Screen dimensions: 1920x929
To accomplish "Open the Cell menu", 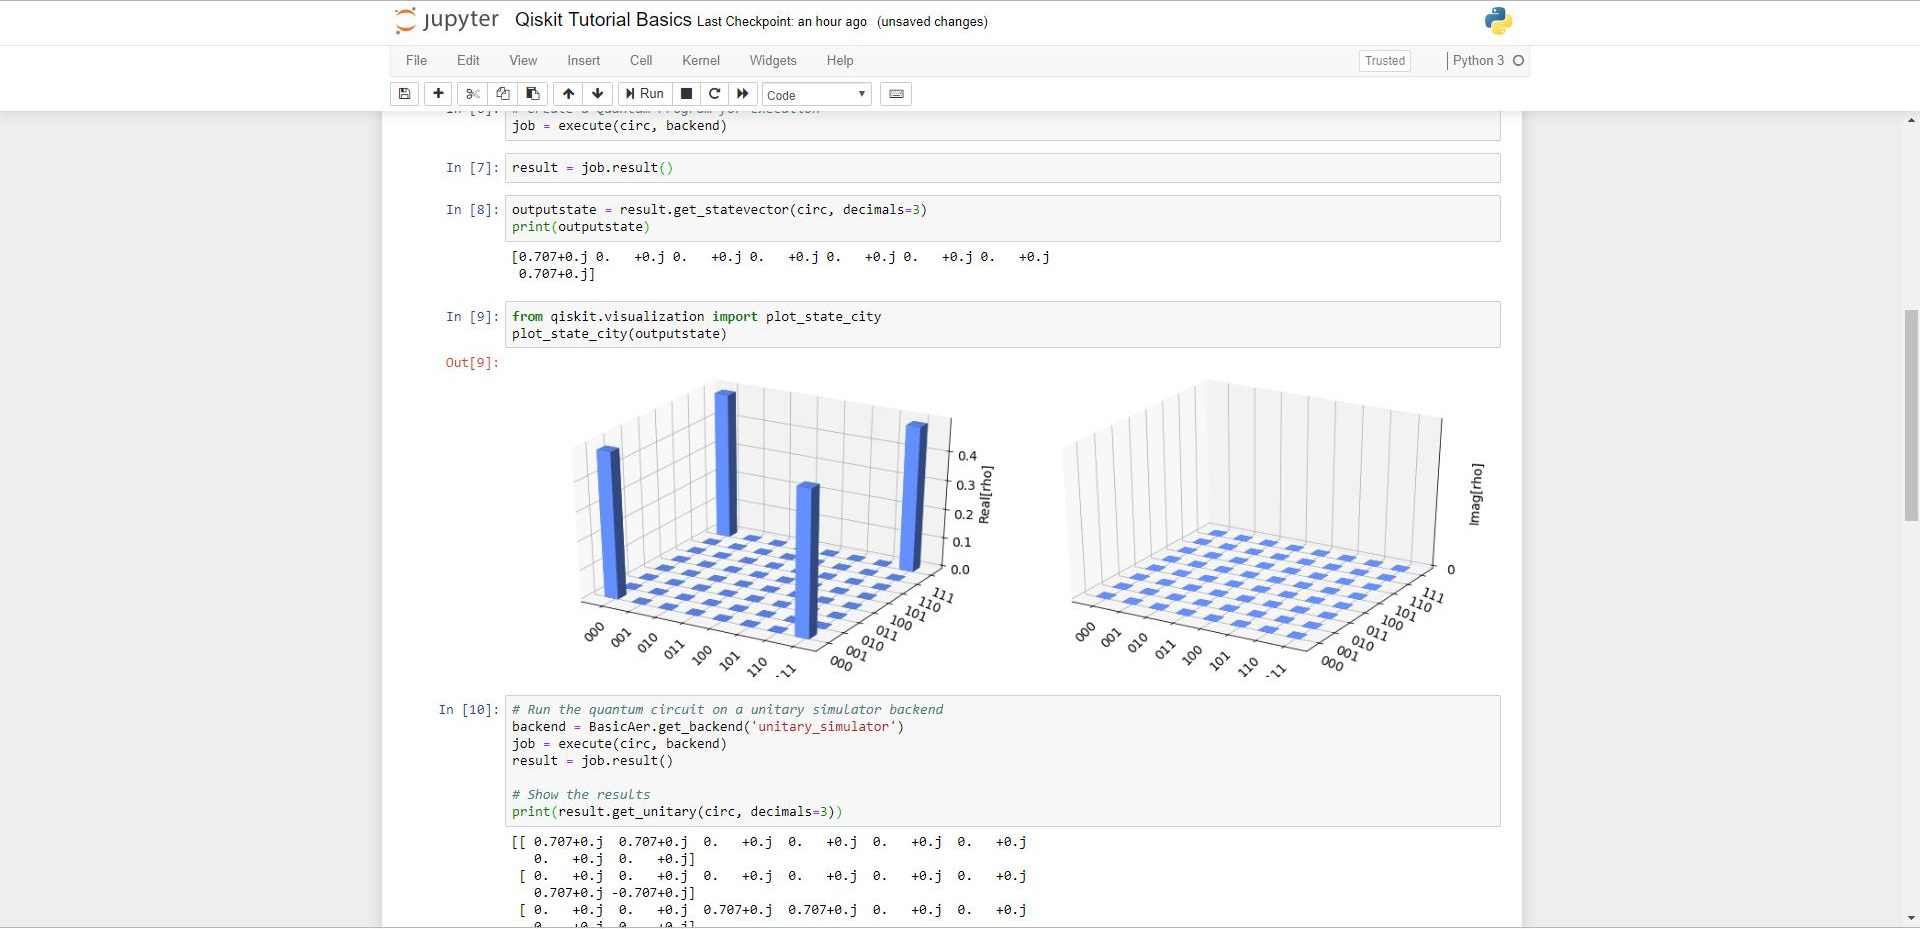I will (641, 61).
